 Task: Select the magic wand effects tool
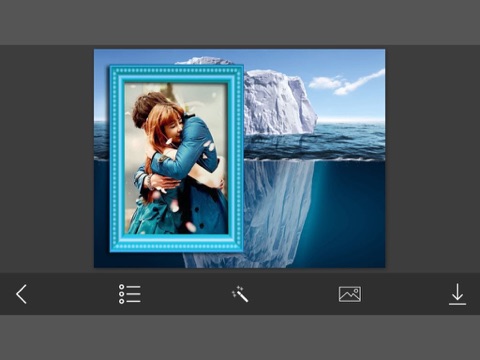240,294
